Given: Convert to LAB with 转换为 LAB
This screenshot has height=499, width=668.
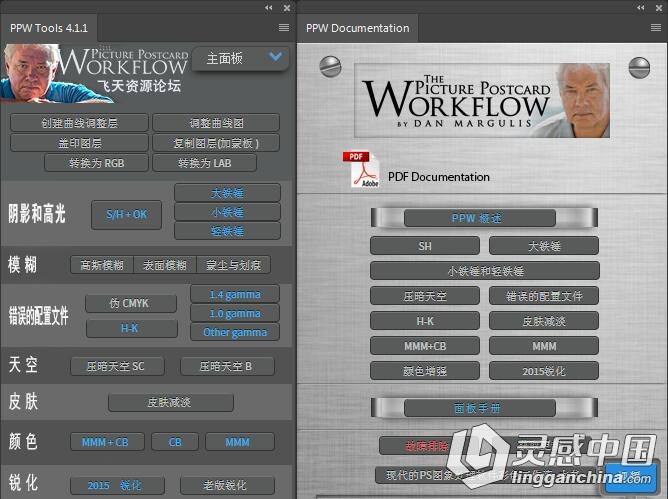Looking at the screenshot, I should (205, 163).
